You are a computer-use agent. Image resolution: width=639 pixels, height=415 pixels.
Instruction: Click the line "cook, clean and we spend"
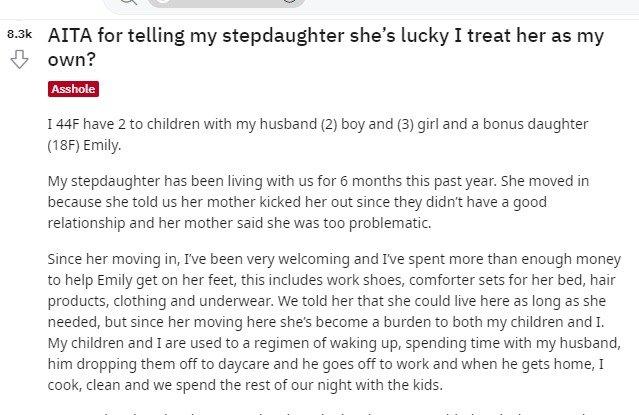[x=245, y=385]
